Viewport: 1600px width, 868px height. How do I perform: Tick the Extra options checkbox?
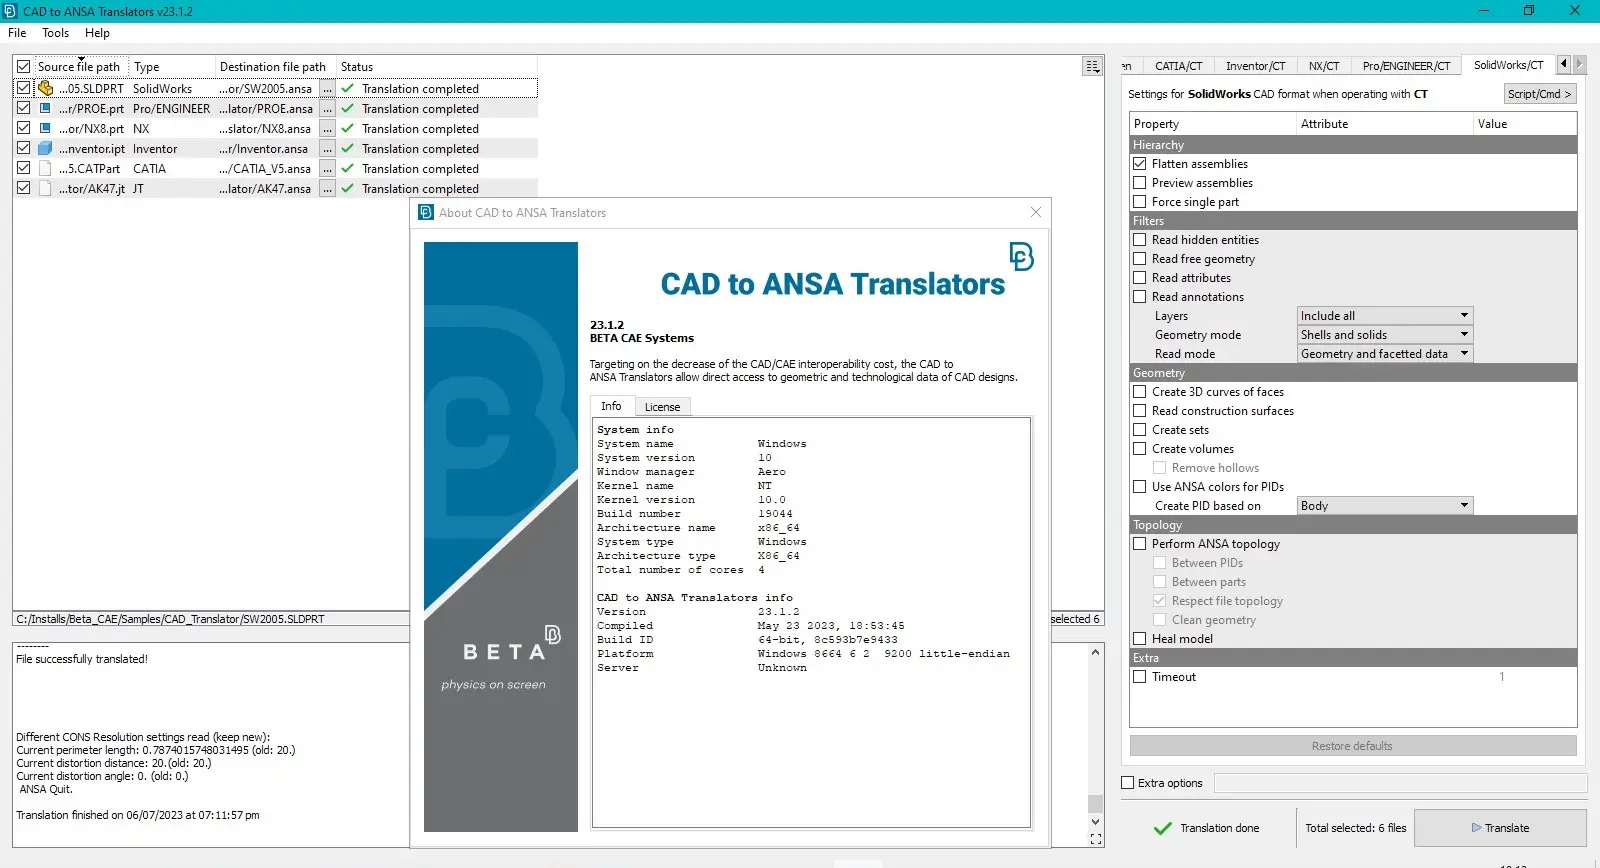1128,783
